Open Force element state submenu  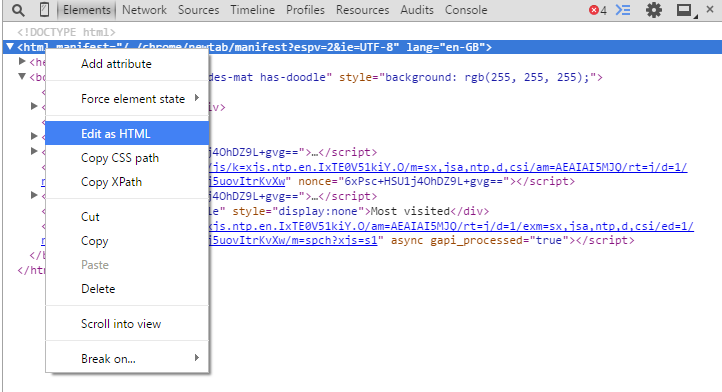click(x=127, y=99)
